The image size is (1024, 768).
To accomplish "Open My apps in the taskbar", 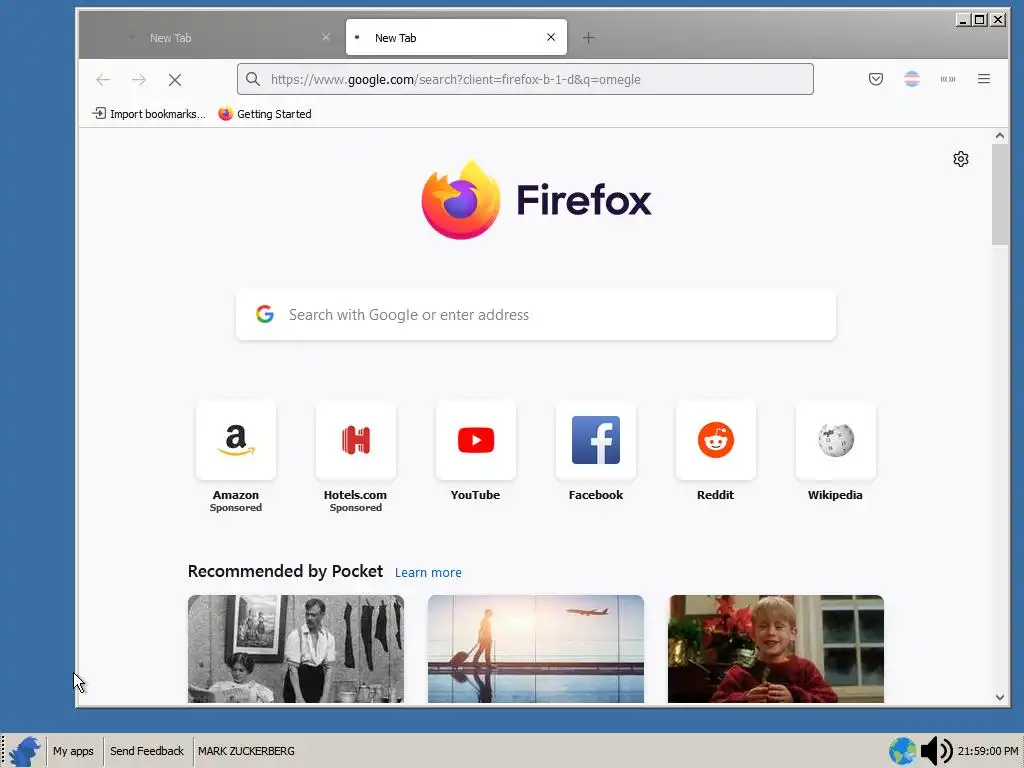I will click(x=73, y=751).
